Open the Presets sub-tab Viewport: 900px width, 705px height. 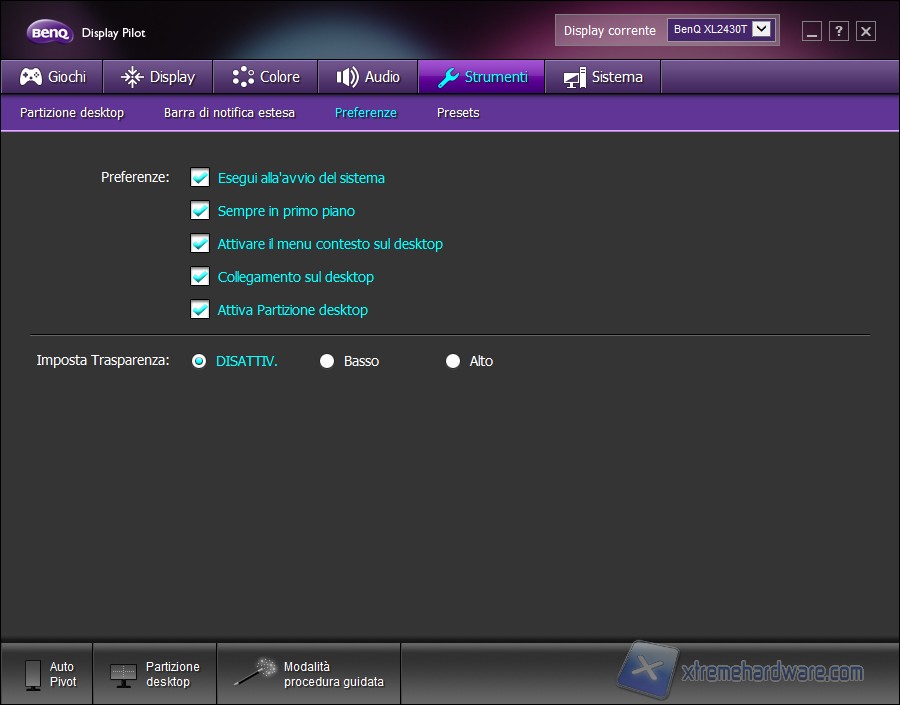pyautogui.click(x=458, y=113)
